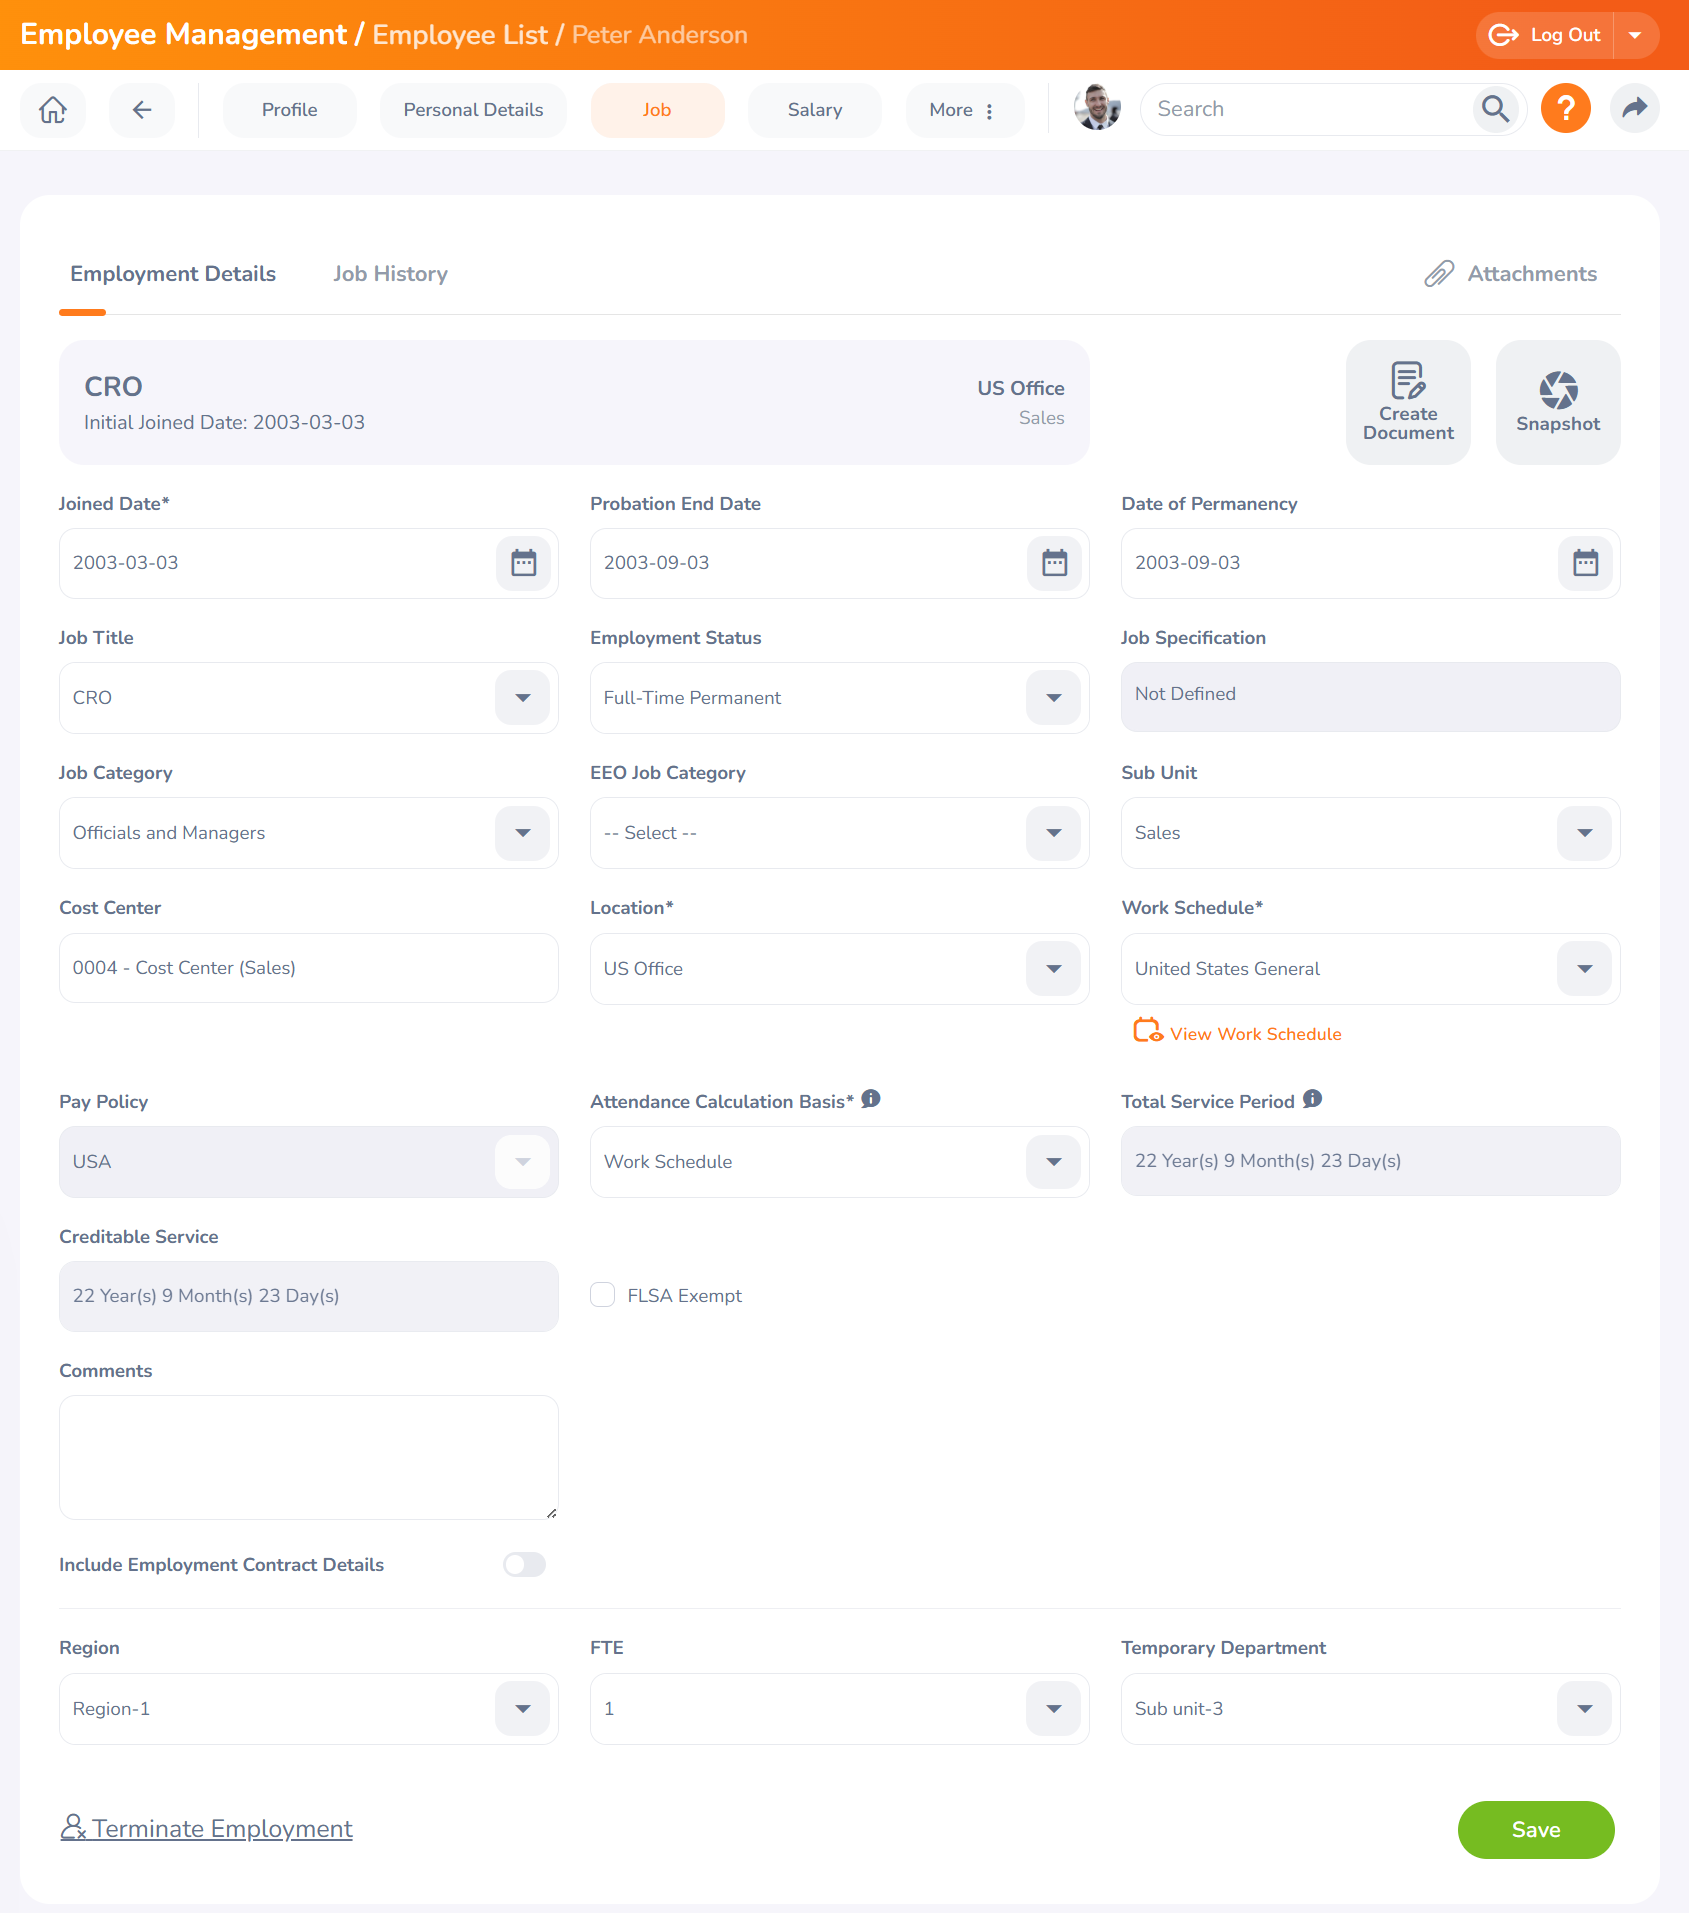Click the share forward arrow icon
Image resolution: width=1689 pixels, height=1913 pixels.
tap(1634, 109)
